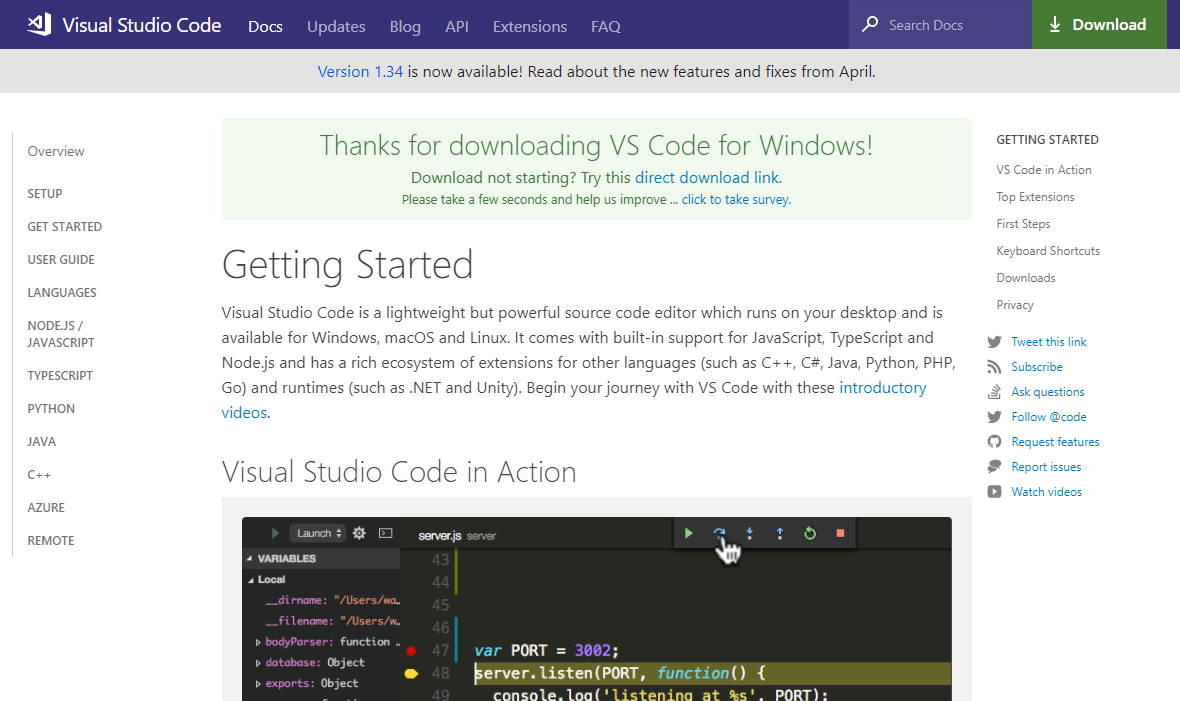Collapse the VARIABLES section
Viewport: 1180px width, 701px height.
click(x=249, y=559)
